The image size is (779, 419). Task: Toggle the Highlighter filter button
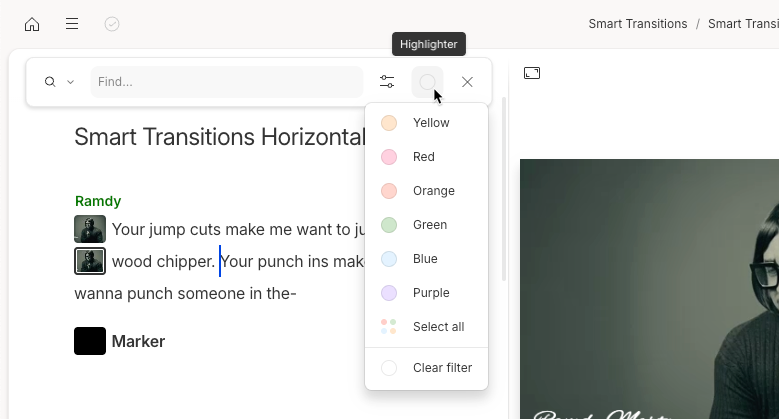(427, 82)
